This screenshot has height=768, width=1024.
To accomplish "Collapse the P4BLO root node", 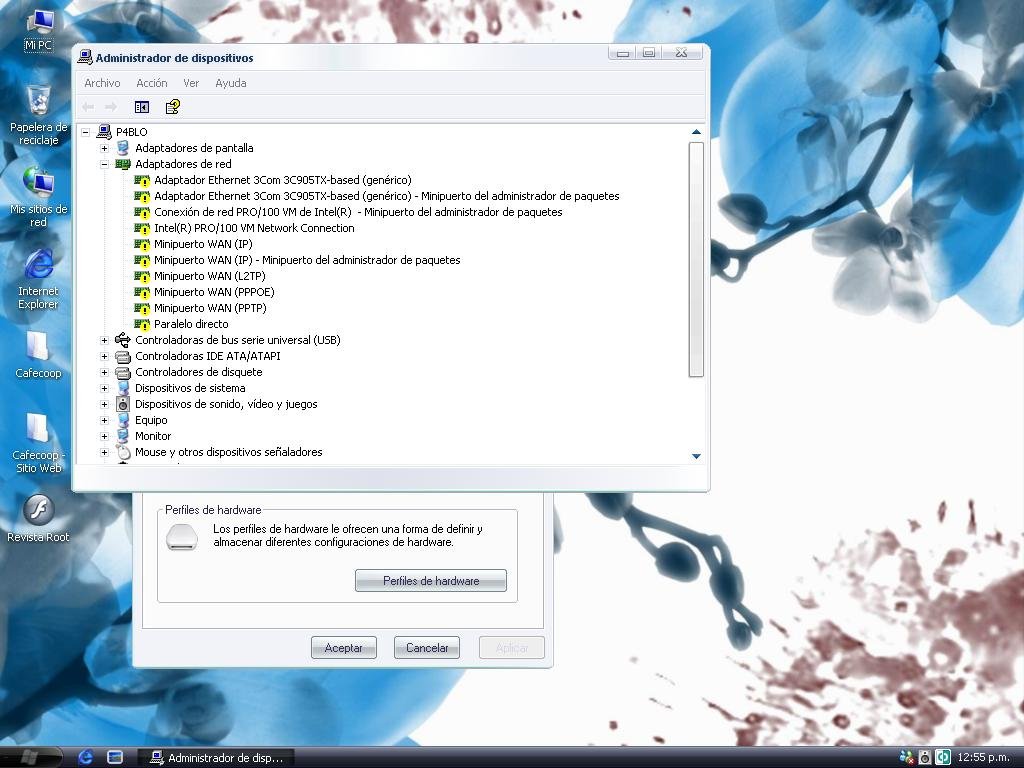I will point(86,132).
